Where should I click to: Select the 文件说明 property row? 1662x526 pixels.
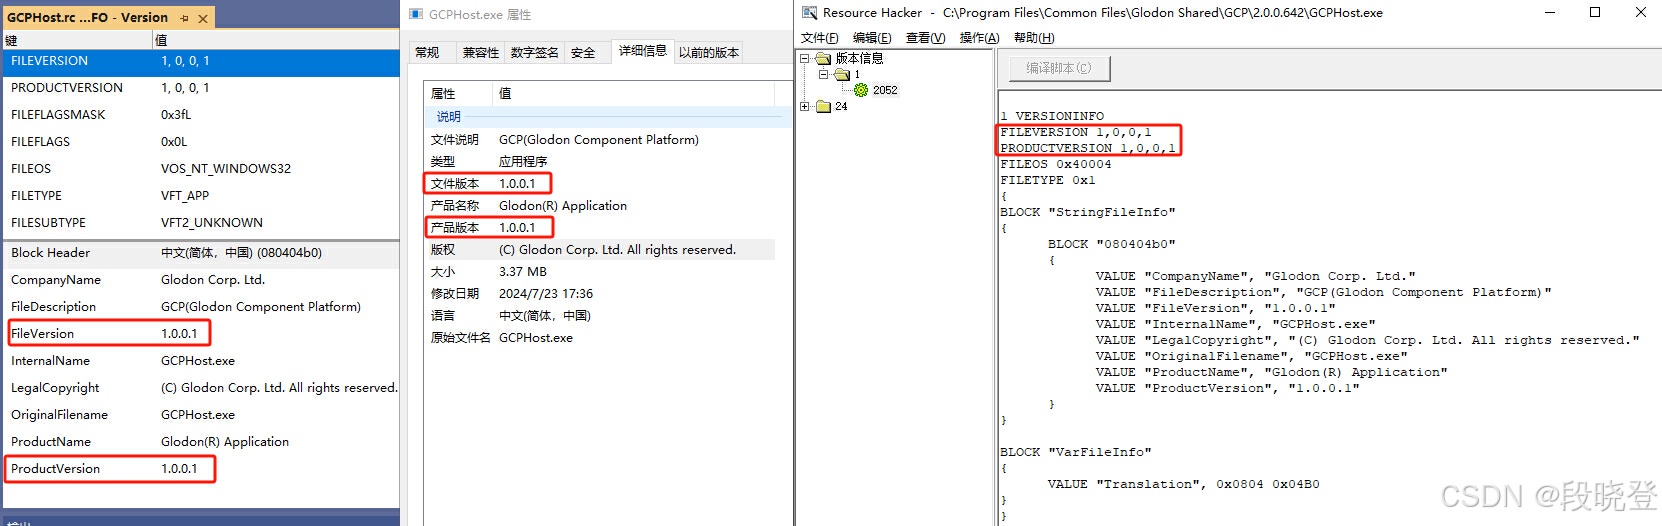click(x=600, y=140)
